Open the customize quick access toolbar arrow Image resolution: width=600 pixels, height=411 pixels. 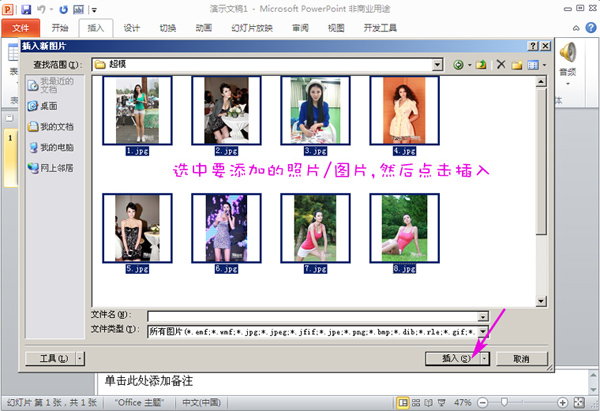click(x=94, y=10)
